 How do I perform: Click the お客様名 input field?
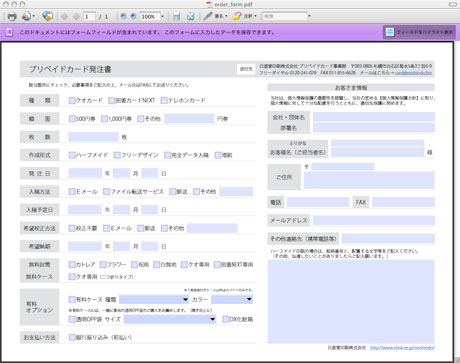click(377, 152)
